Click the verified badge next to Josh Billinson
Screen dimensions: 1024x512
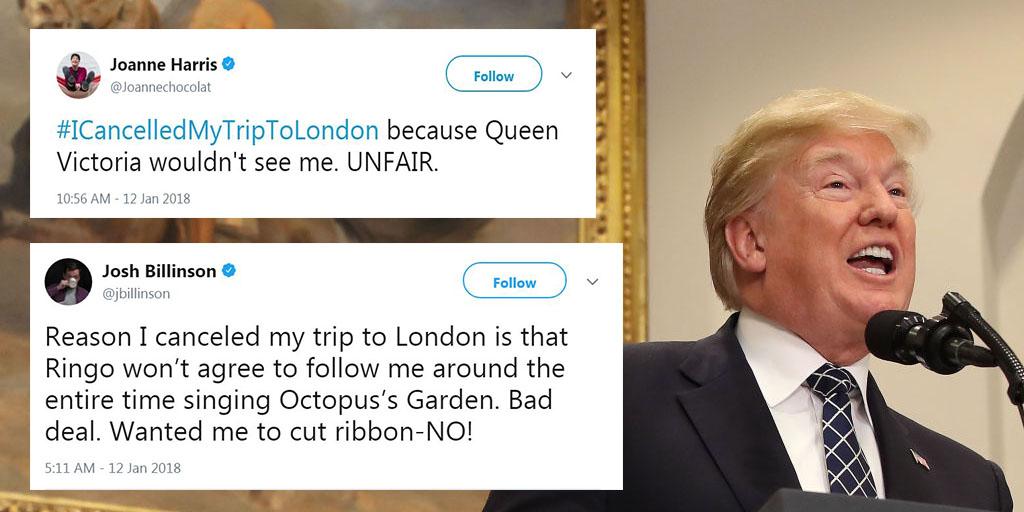click(x=229, y=270)
